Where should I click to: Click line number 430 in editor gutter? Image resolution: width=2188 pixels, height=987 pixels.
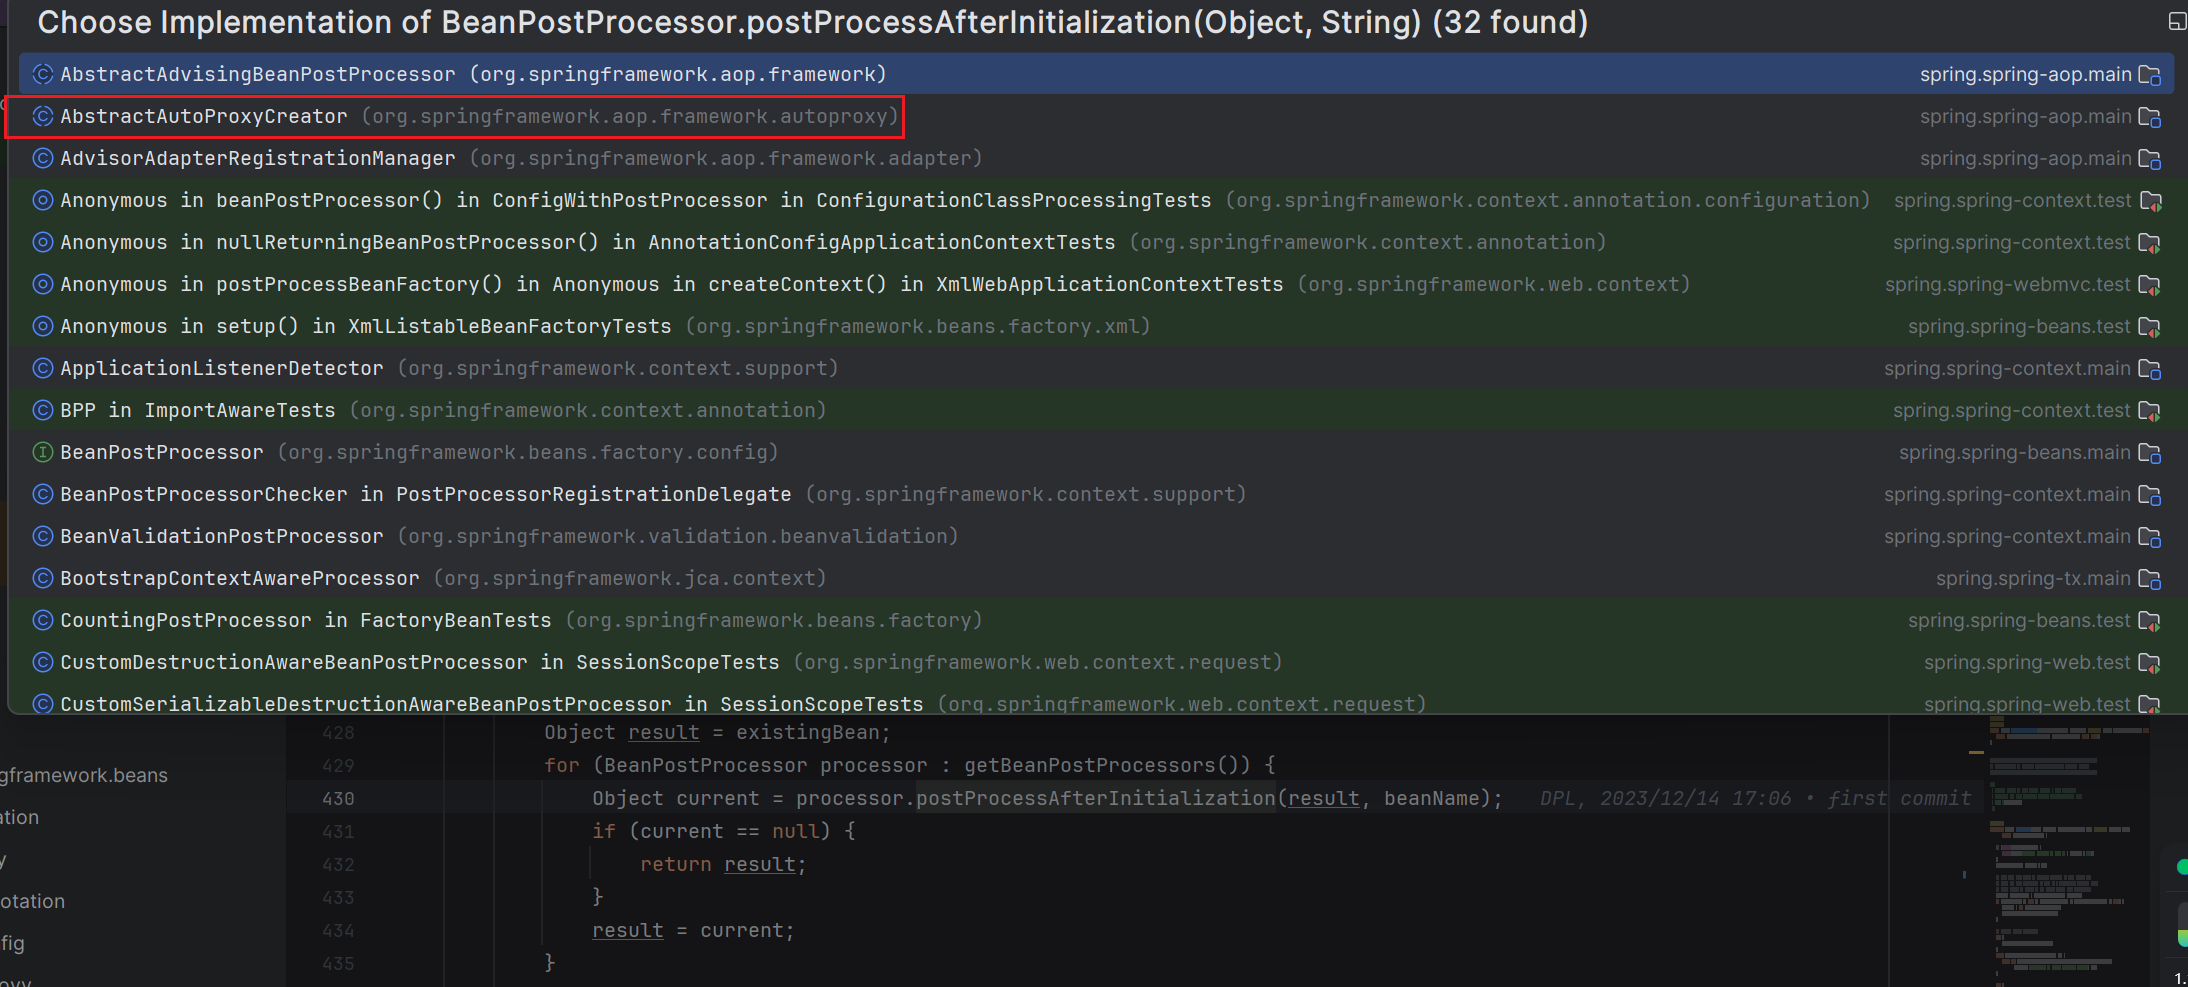(338, 798)
